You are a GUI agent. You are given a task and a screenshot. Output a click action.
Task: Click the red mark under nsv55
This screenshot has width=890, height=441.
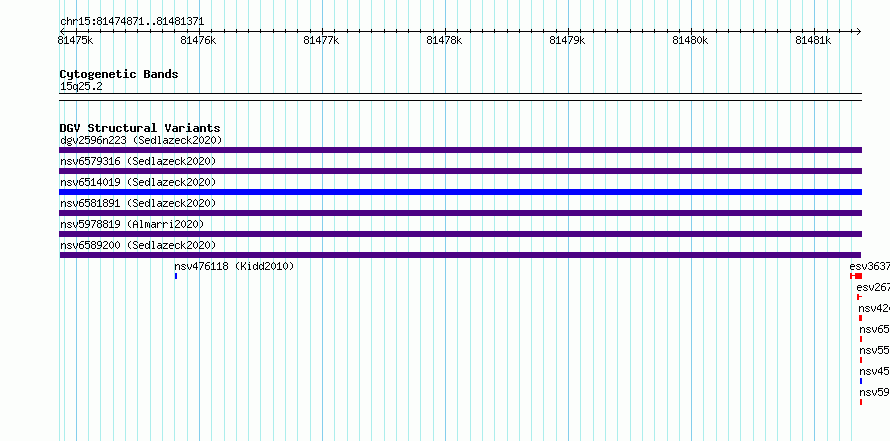[861, 360]
